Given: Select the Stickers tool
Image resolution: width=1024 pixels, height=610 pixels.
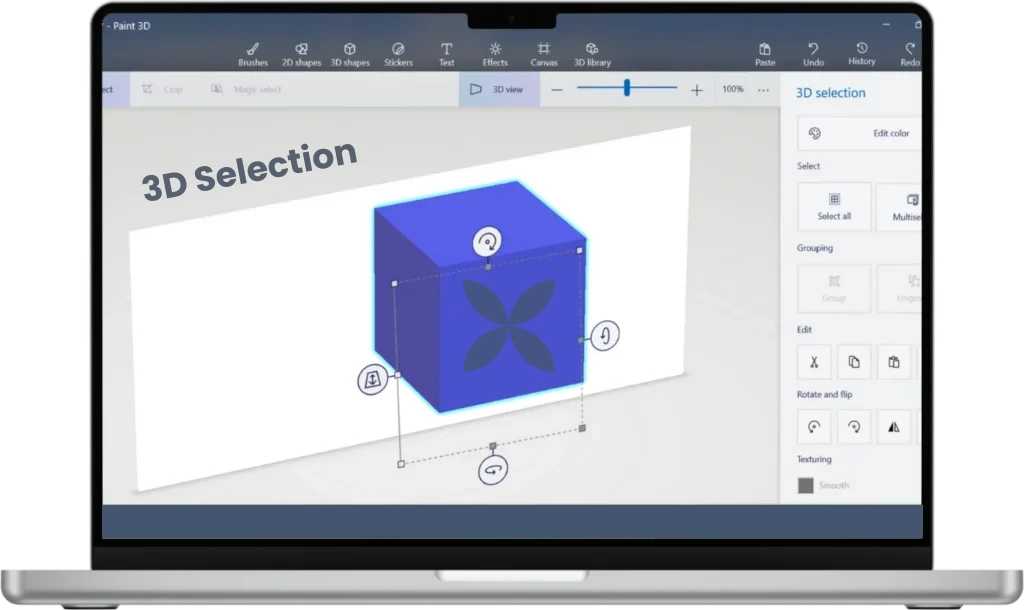Looking at the screenshot, I should pyautogui.click(x=398, y=53).
